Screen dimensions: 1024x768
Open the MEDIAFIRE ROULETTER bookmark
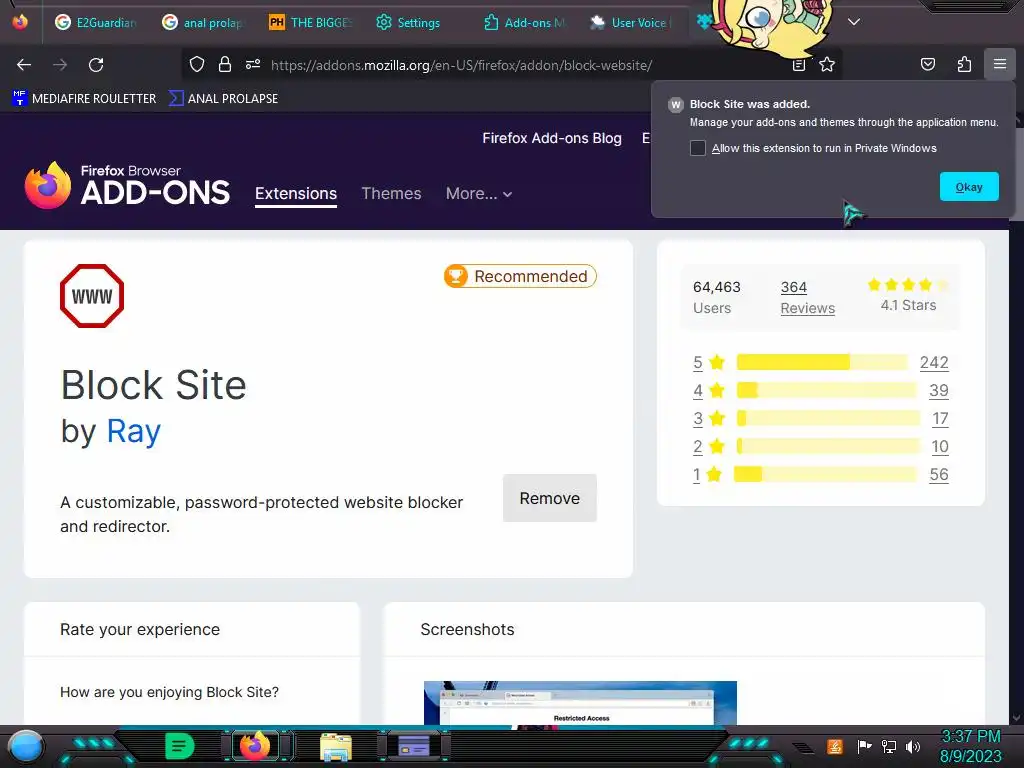(x=85, y=99)
